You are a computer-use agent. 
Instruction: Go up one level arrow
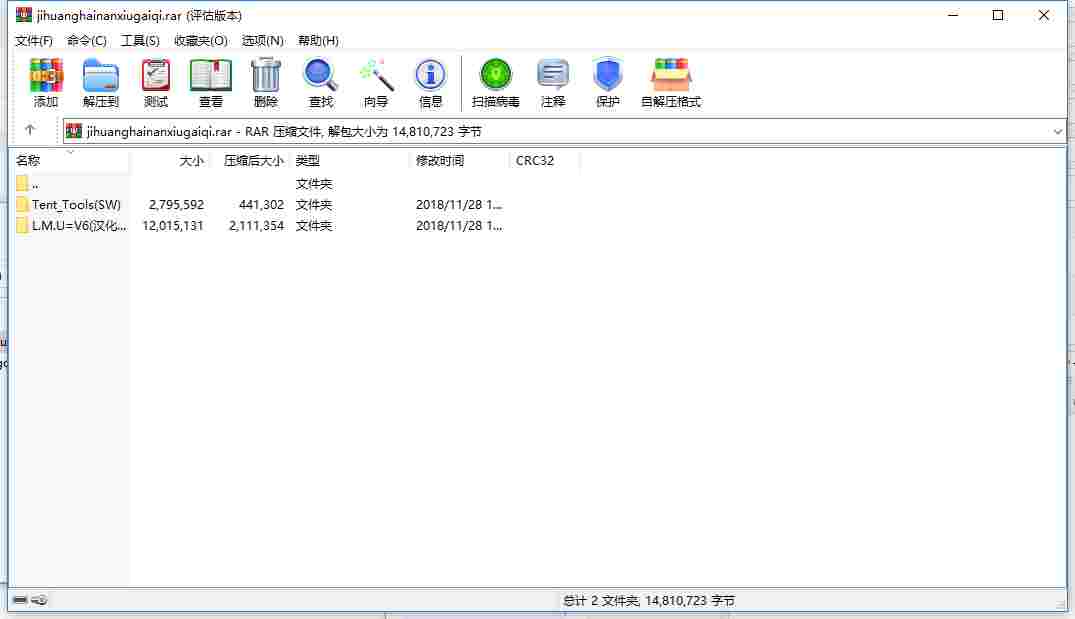pyautogui.click(x=29, y=130)
